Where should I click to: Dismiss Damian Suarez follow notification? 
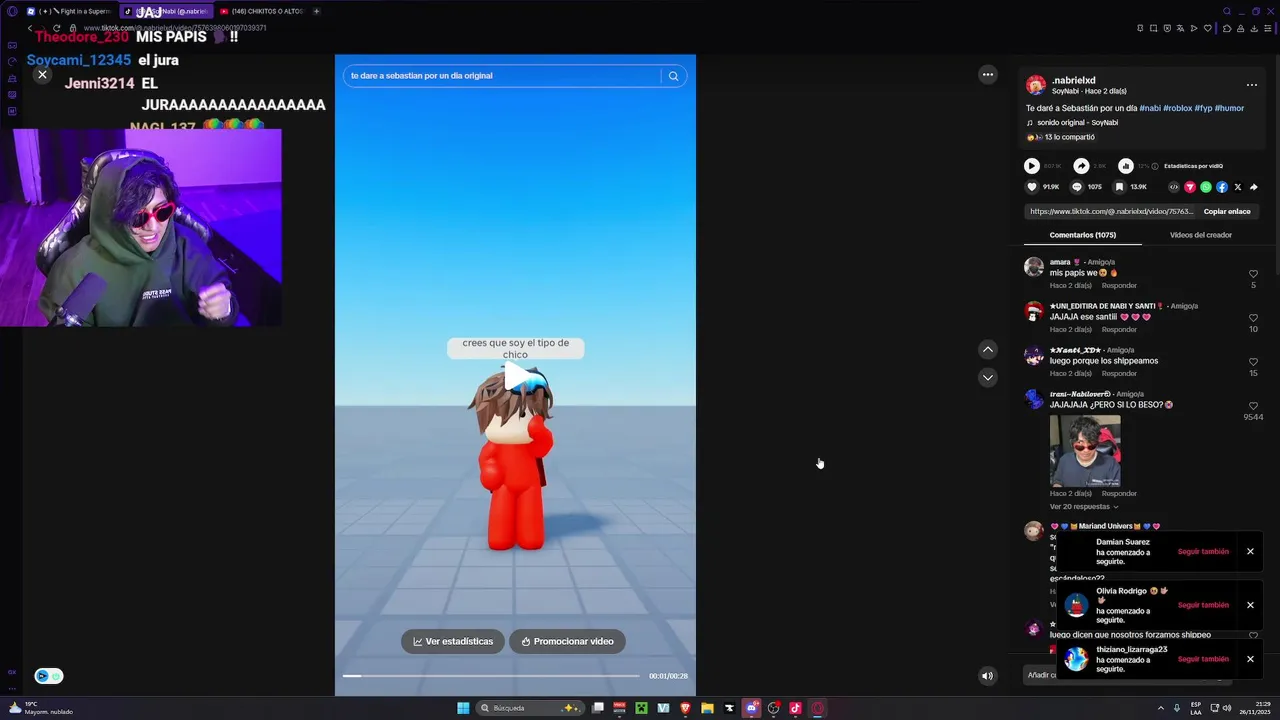1250,552
